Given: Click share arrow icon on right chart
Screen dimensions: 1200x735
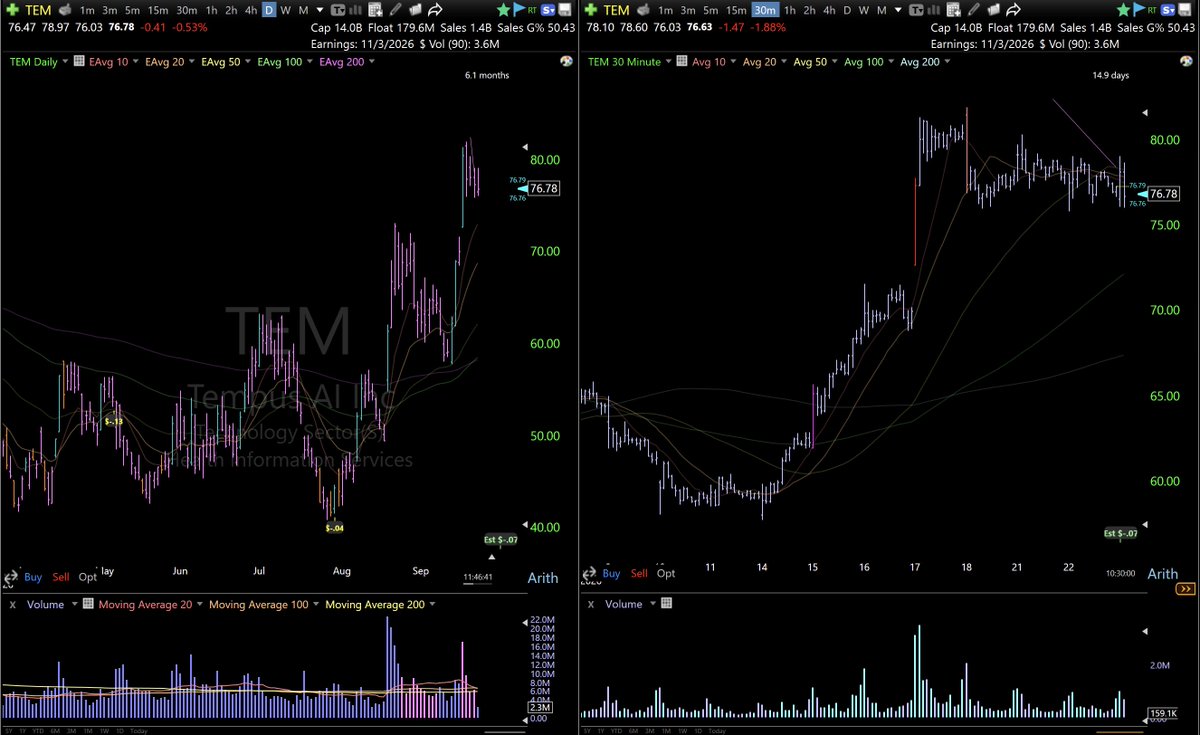Looking at the screenshot, I should coord(1013,10).
